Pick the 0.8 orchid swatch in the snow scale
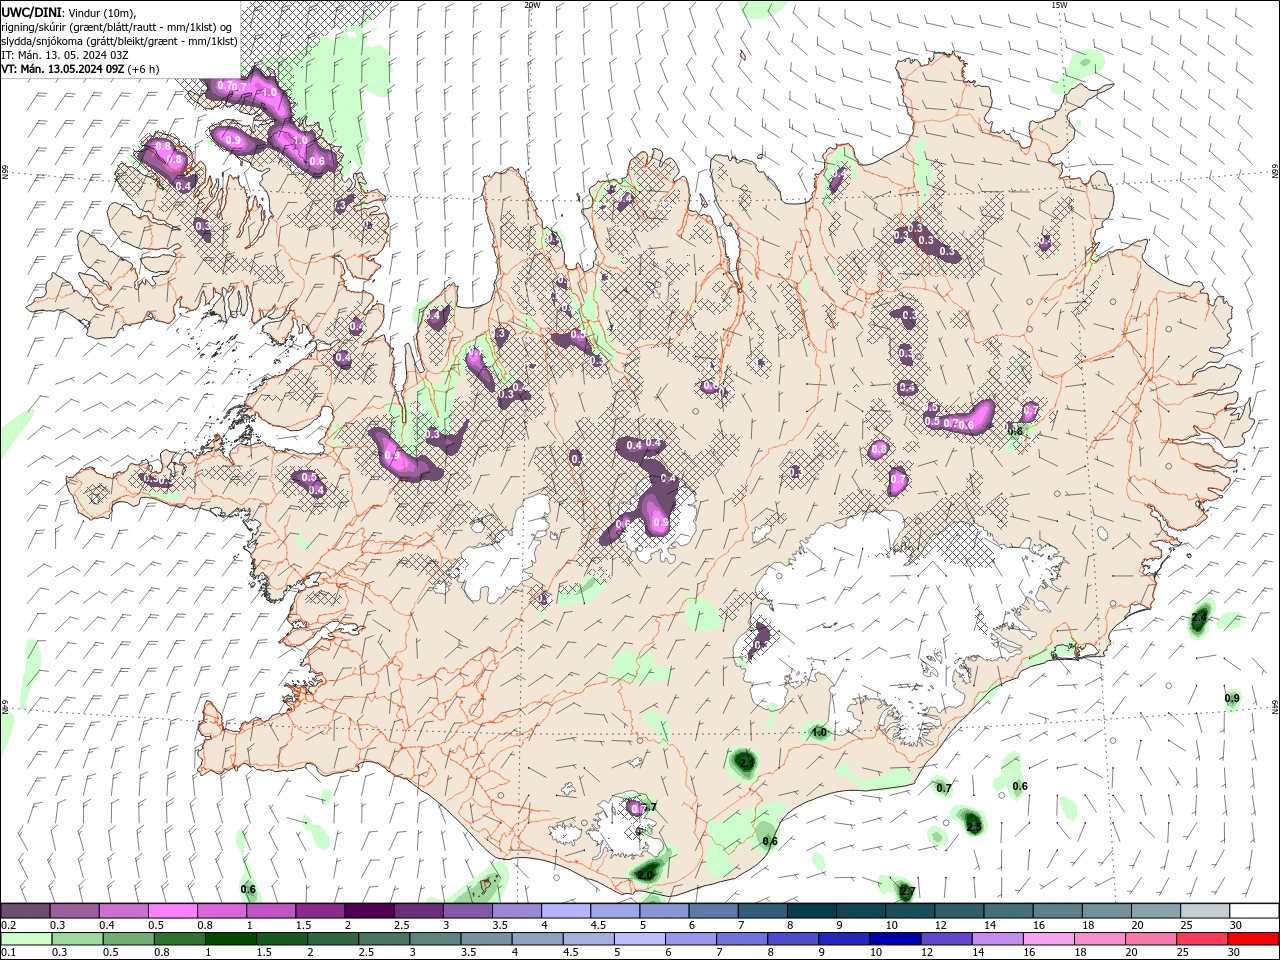The image size is (1280, 960). click(x=221, y=911)
